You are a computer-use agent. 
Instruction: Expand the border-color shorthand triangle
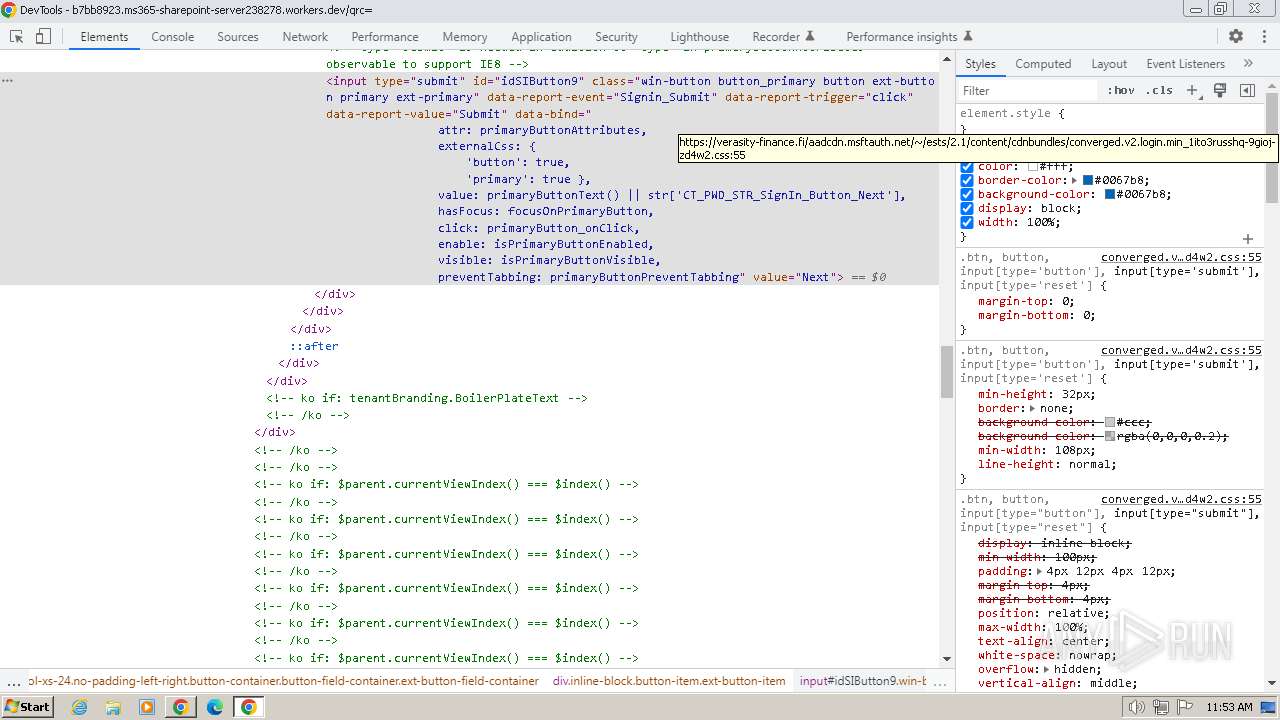(1074, 180)
